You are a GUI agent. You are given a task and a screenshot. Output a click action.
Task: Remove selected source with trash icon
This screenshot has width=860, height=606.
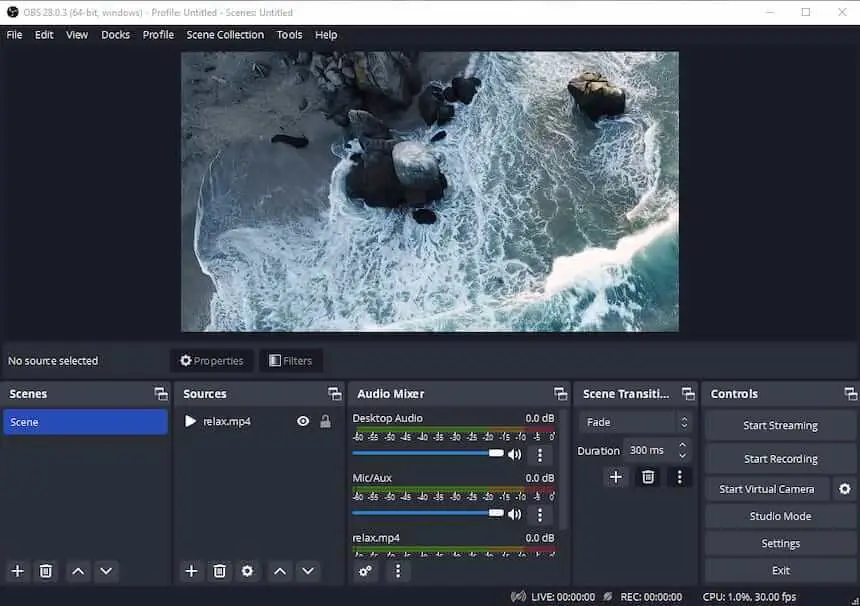coord(219,571)
